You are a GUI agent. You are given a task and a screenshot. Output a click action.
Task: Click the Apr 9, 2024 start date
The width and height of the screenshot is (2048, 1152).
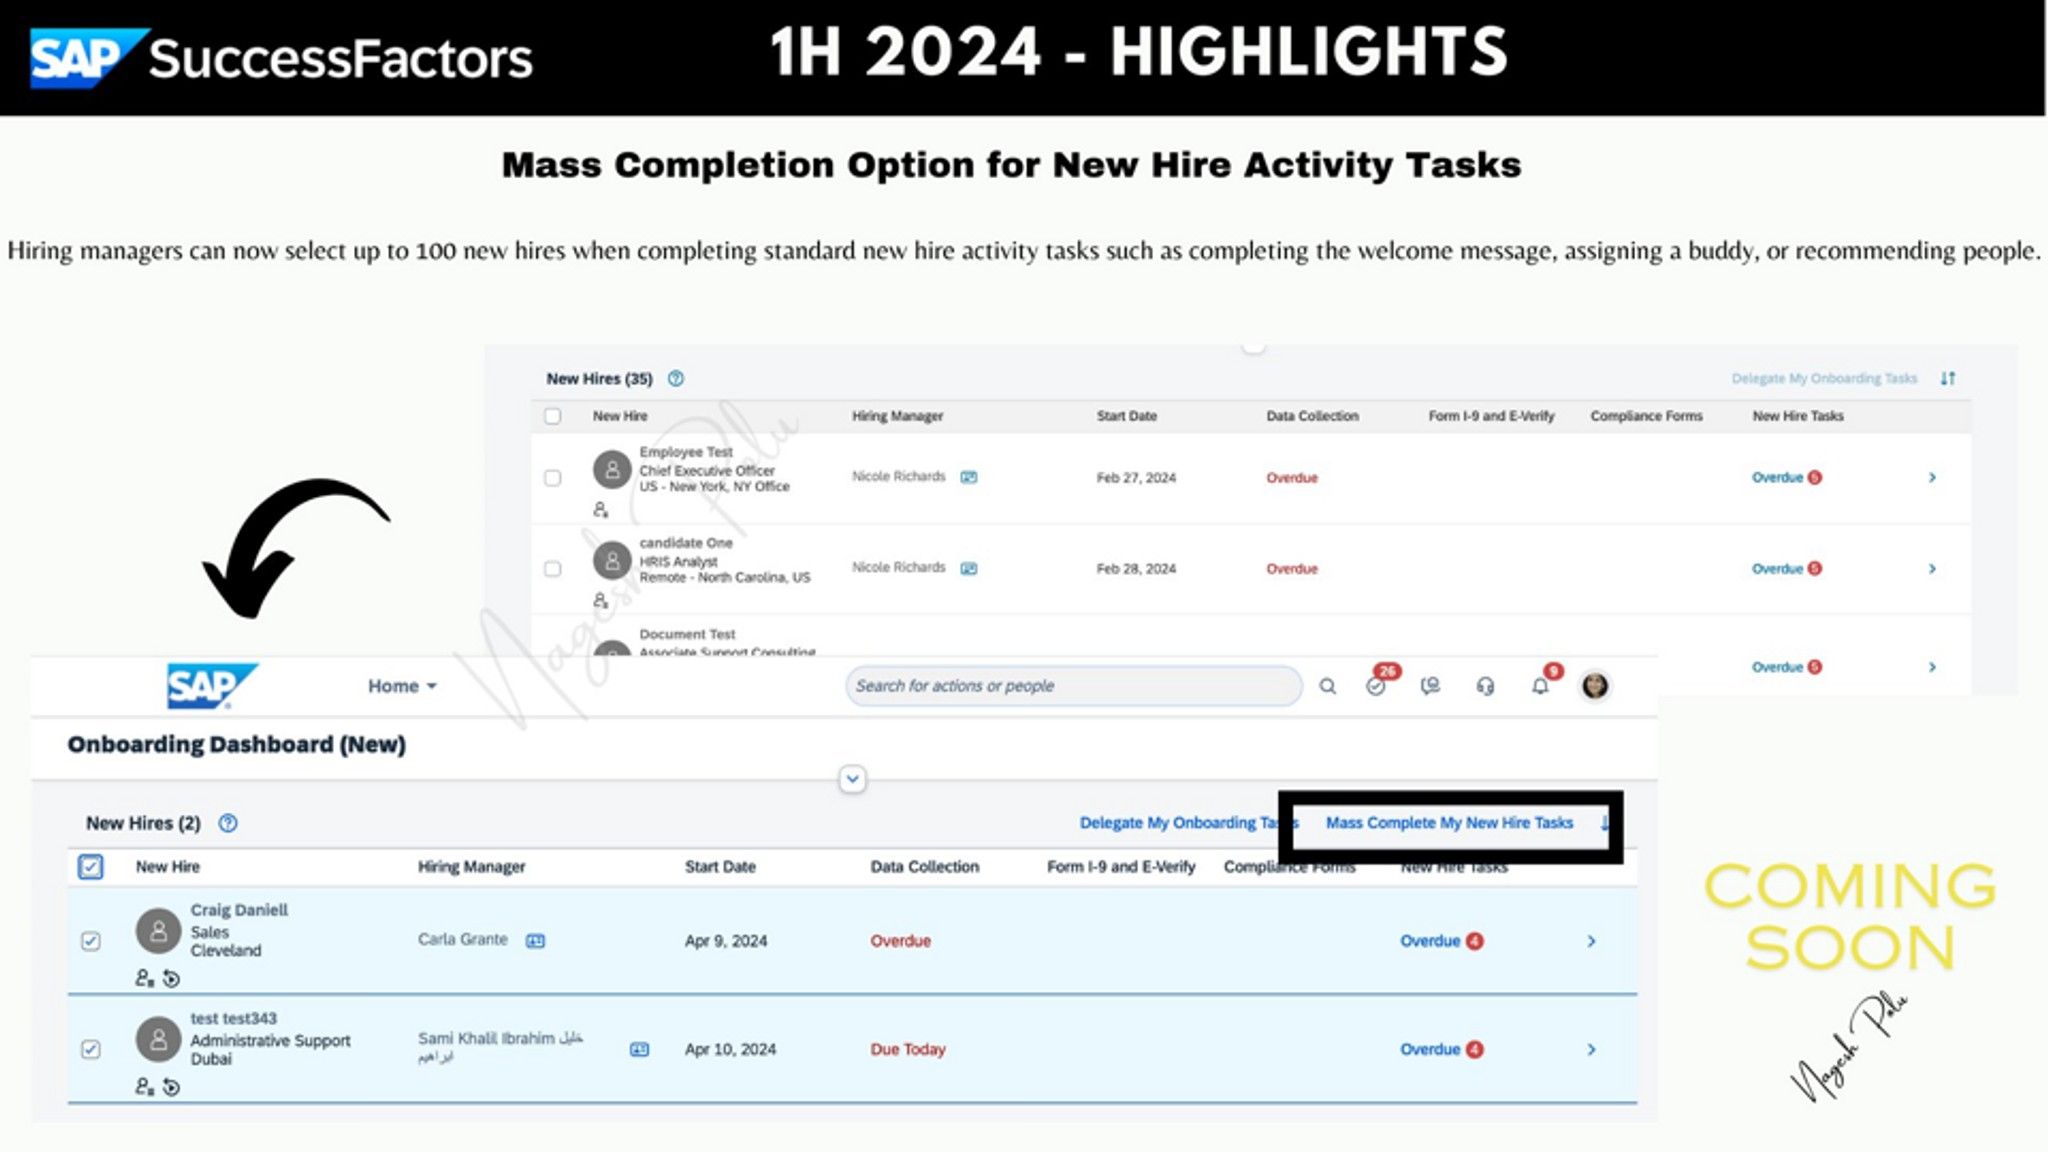726,941
